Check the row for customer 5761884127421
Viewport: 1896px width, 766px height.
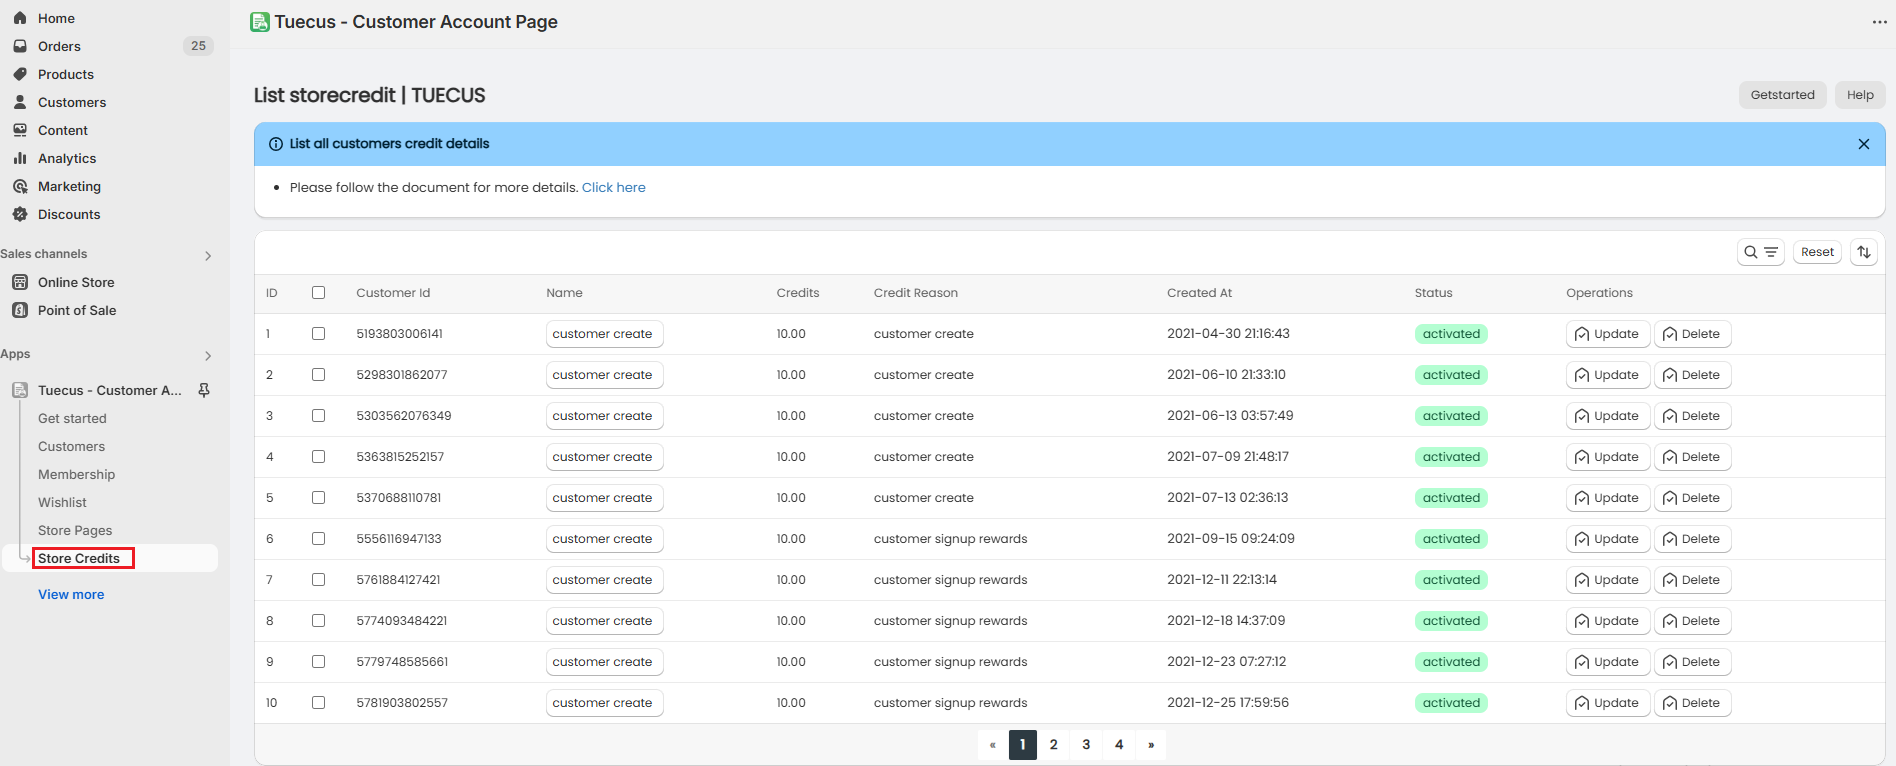point(318,580)
